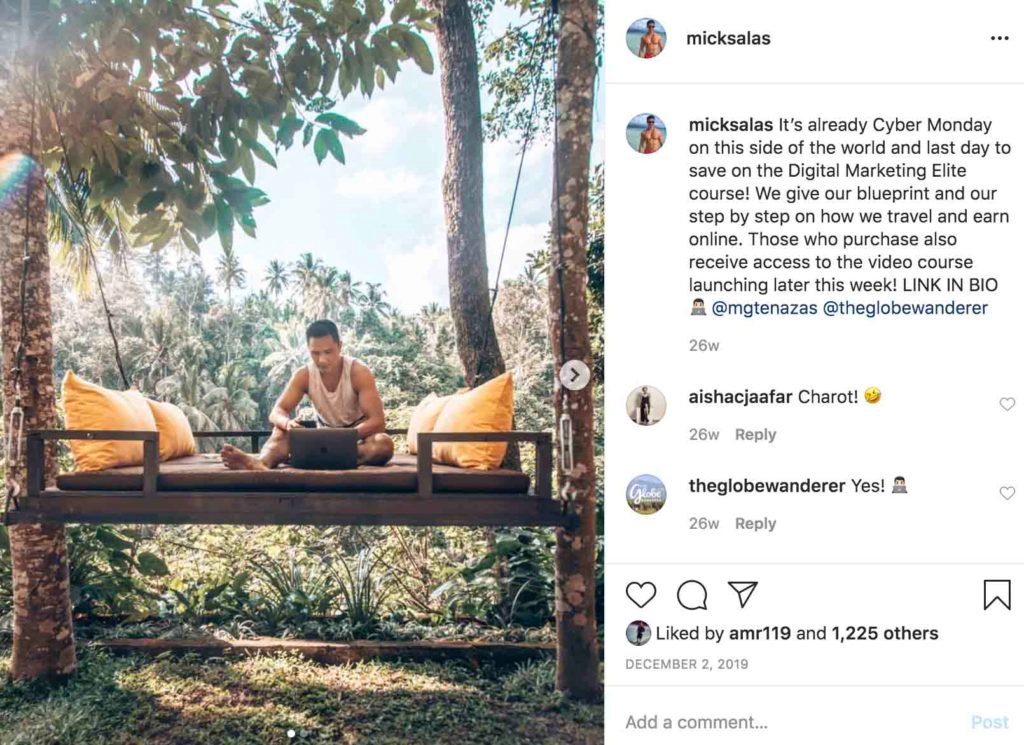Go to next photo with carousel arrow
Screen dimensions: 1024x745
(x=574, y=375)
